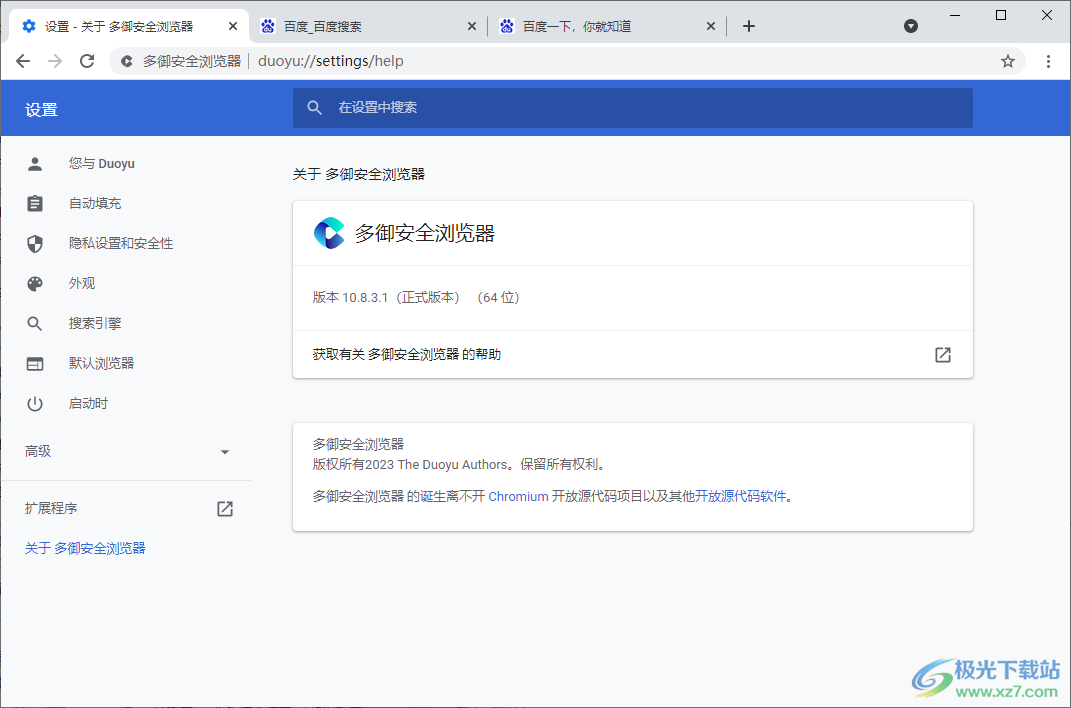Select the 设置 - 关于 多御安全浏览器 tab
This screenshot has height=708, width=1071.
pyautogui.click(x=128, y=26)
